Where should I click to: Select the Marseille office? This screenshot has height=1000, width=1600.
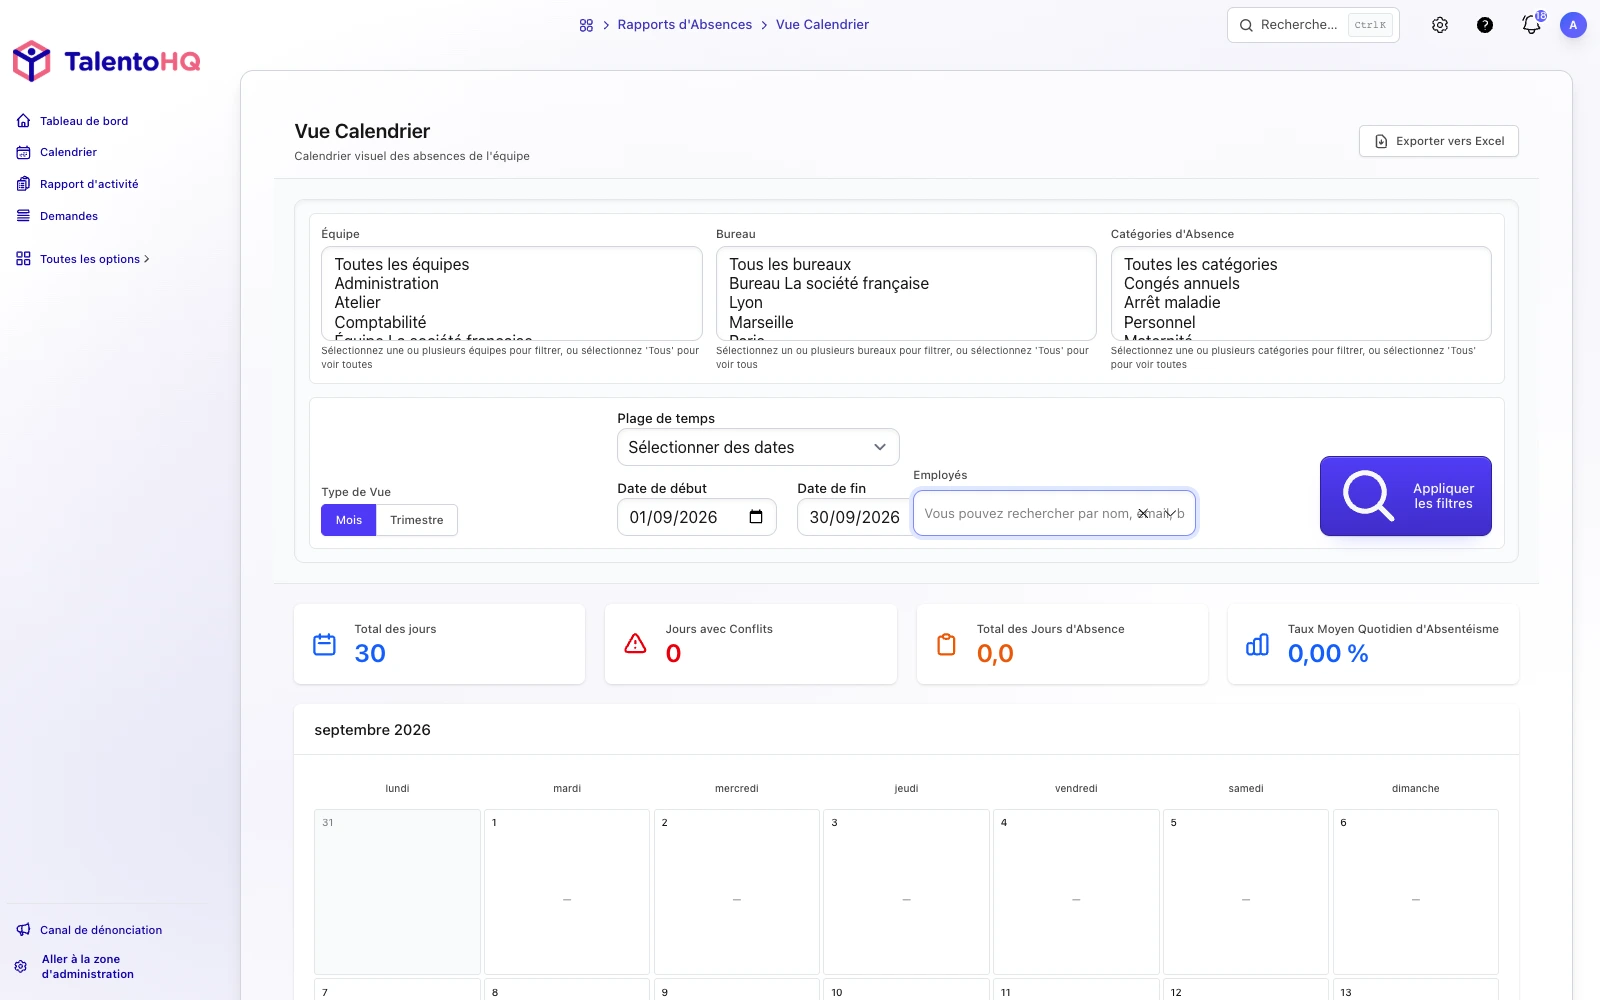pos(906,322)
